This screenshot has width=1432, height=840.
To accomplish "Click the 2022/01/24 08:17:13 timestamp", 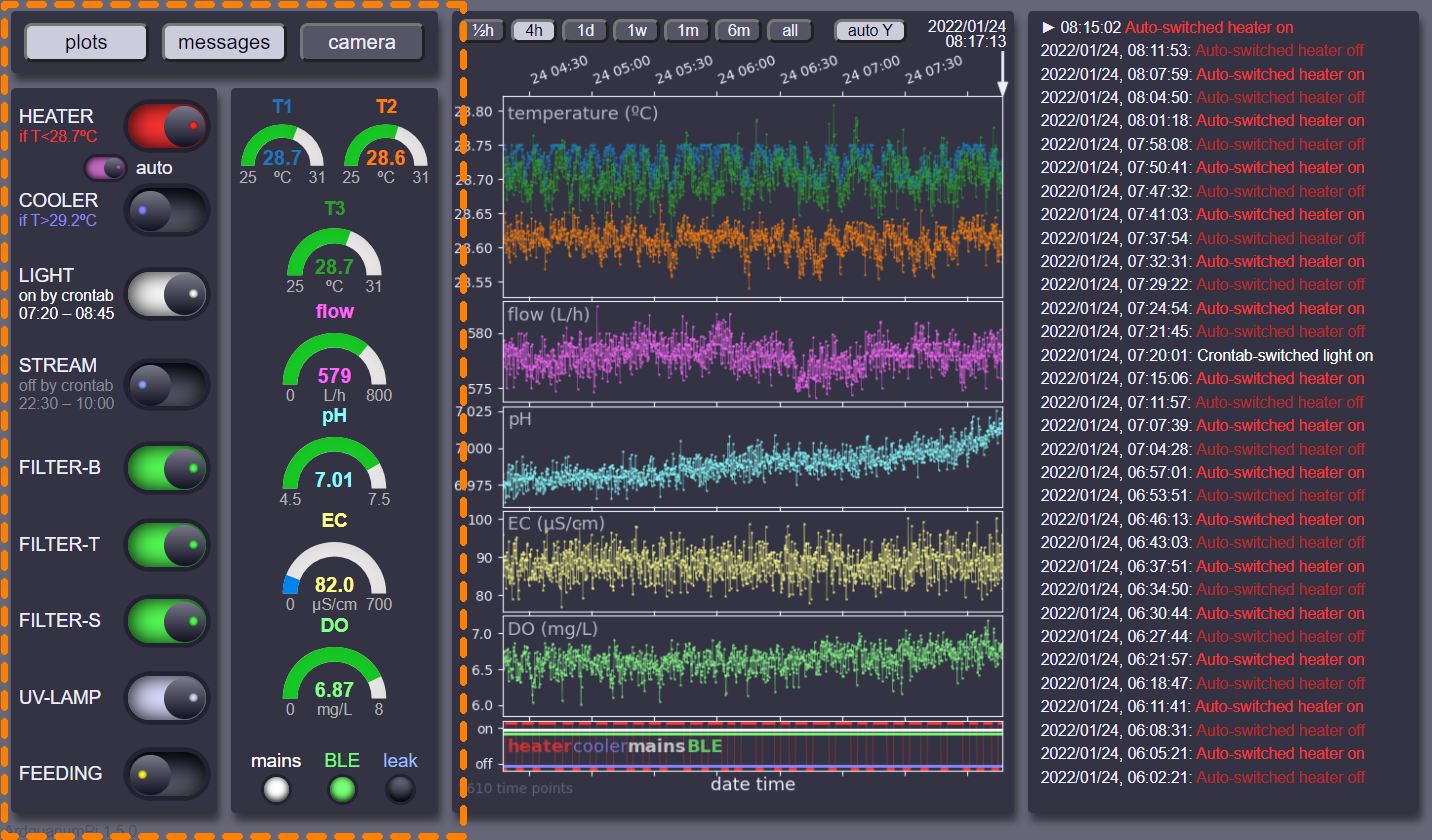I will point(967,33).
